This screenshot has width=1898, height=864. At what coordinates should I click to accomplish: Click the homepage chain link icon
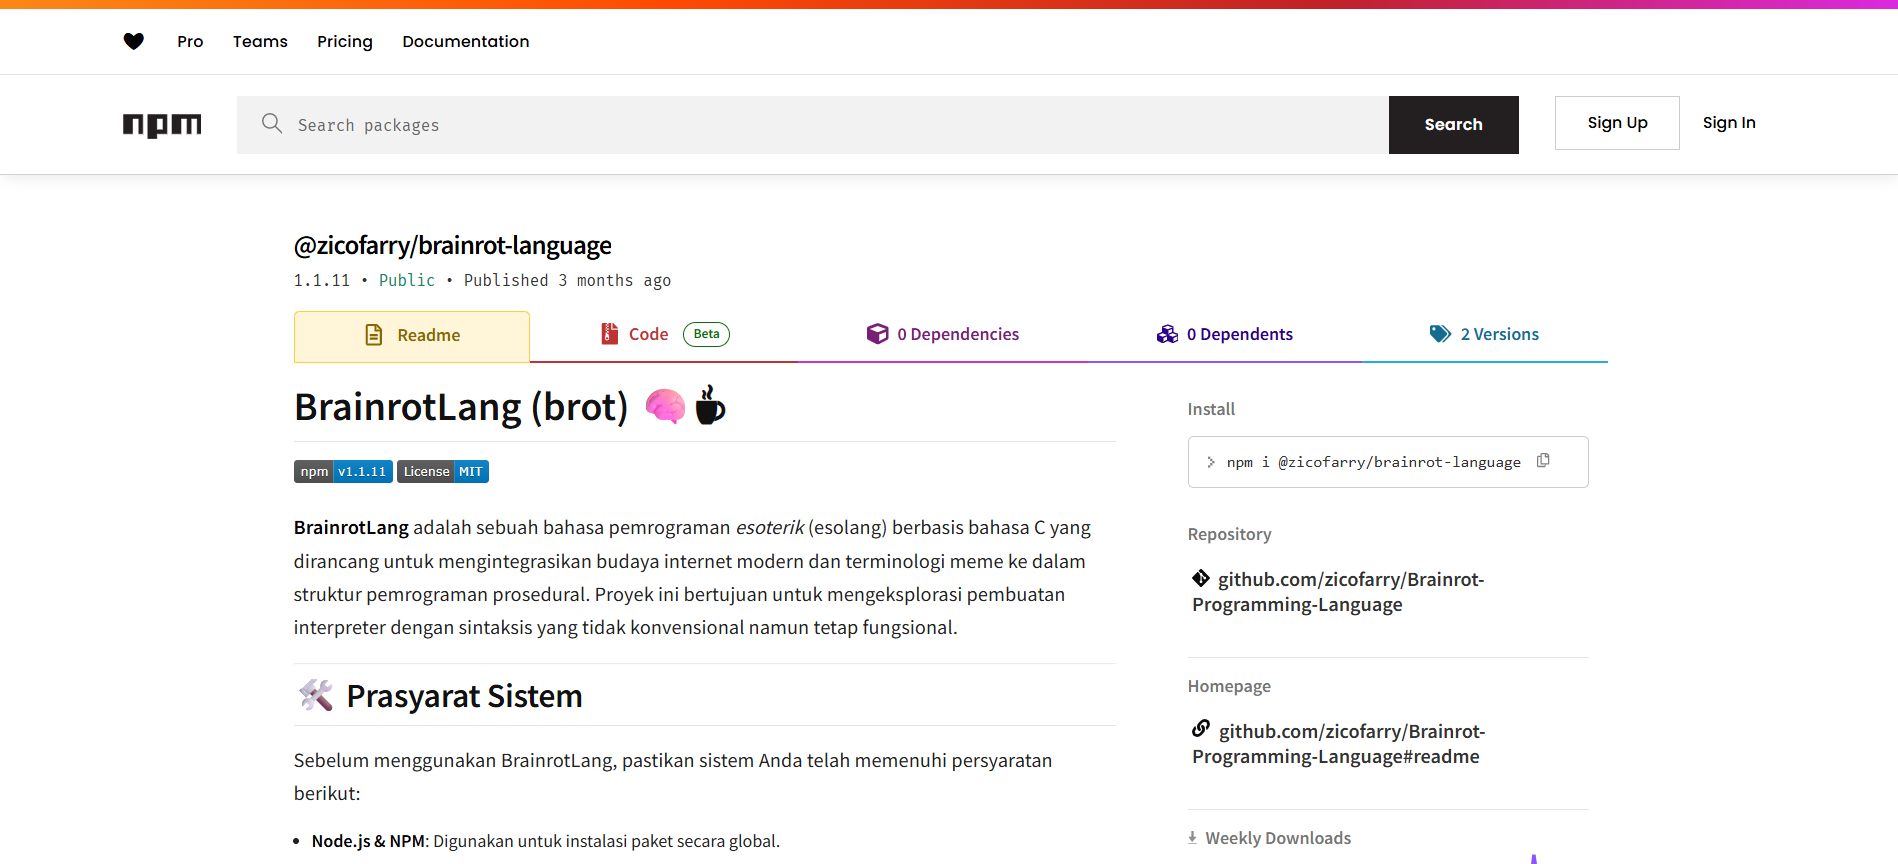pyautogui.click(x=1201, y=728)
